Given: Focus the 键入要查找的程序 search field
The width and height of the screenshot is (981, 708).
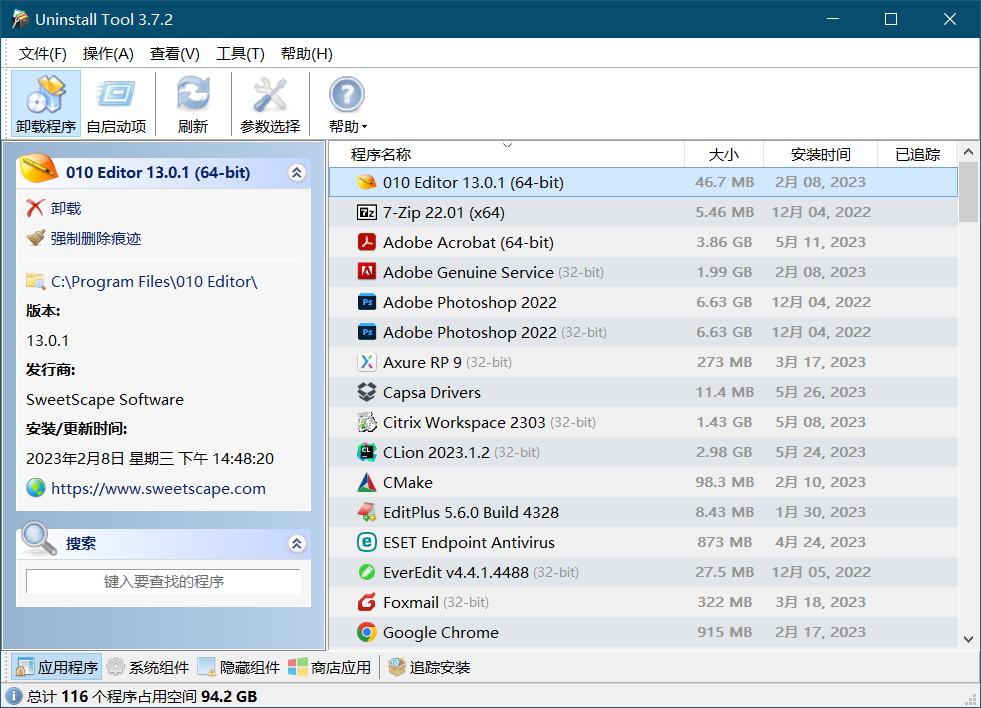Looking at the screenshot, I should pos(163,581).
